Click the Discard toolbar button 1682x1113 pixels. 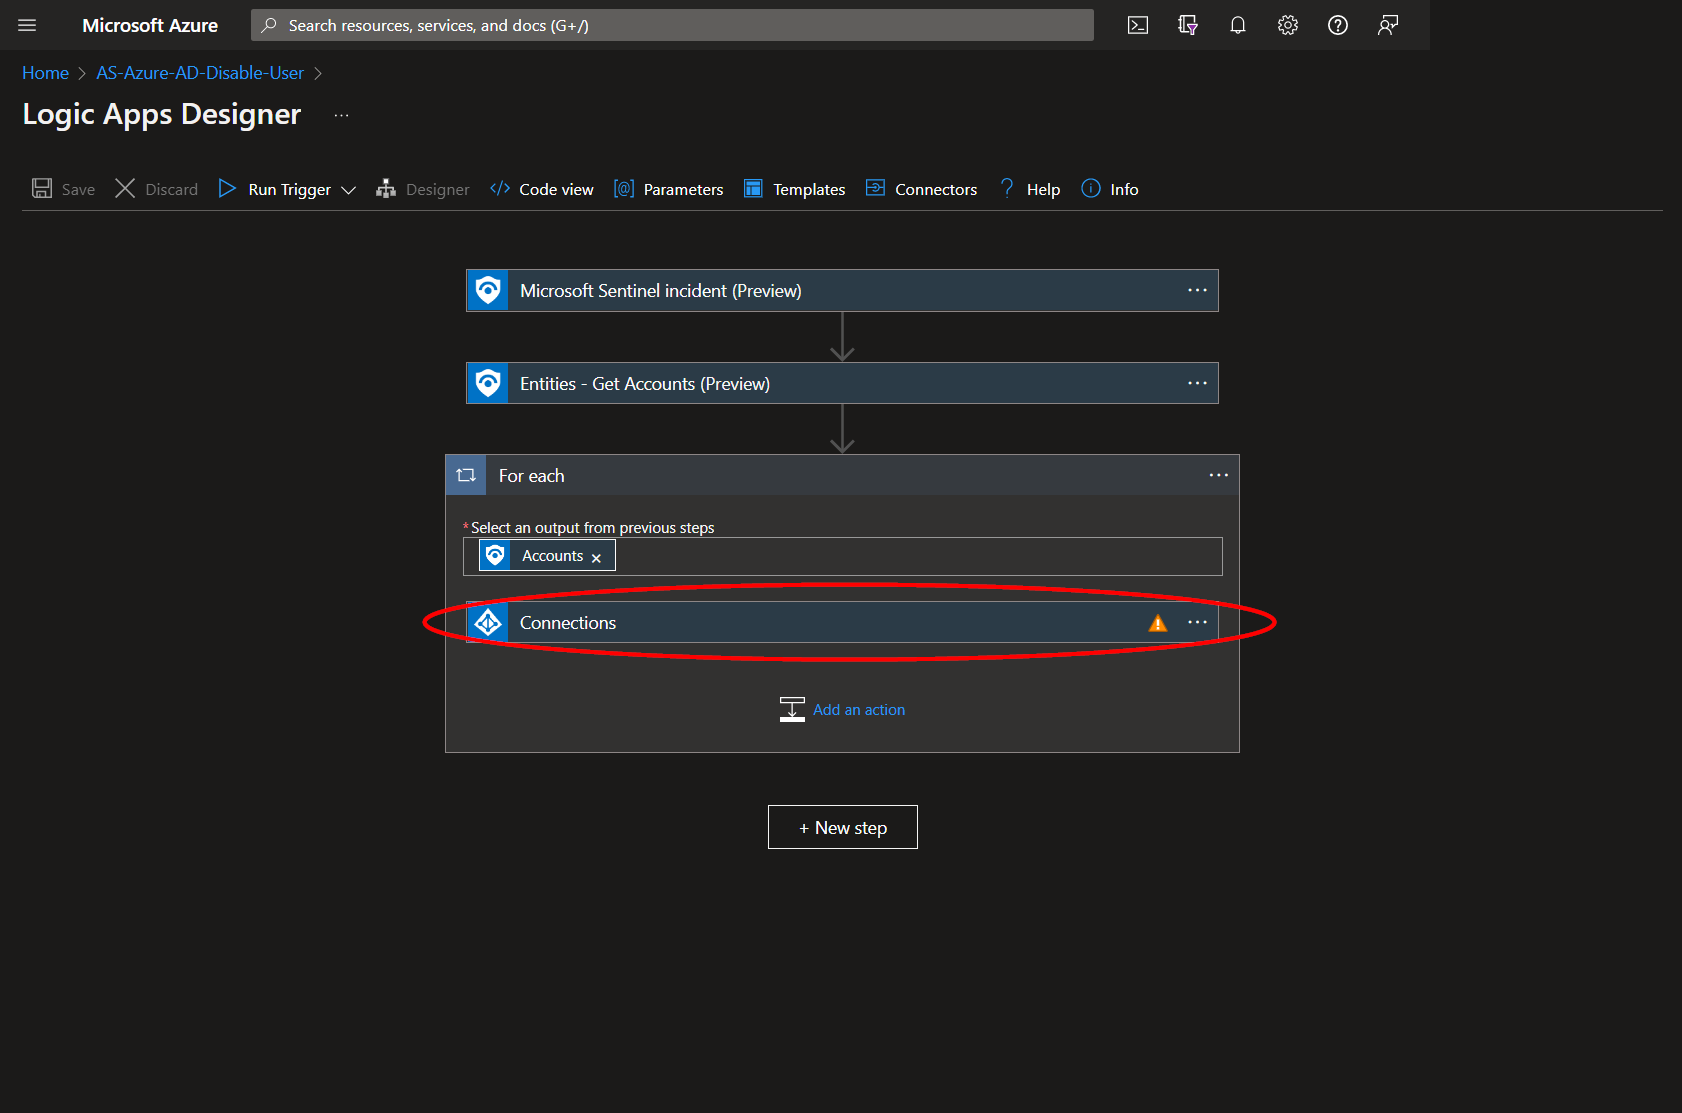157,189
